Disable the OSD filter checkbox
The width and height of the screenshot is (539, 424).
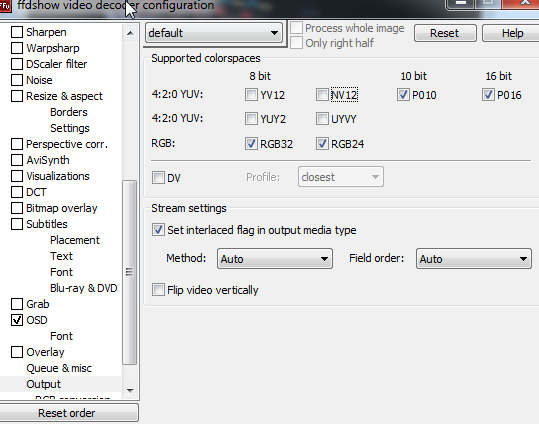tap(17, 320)
